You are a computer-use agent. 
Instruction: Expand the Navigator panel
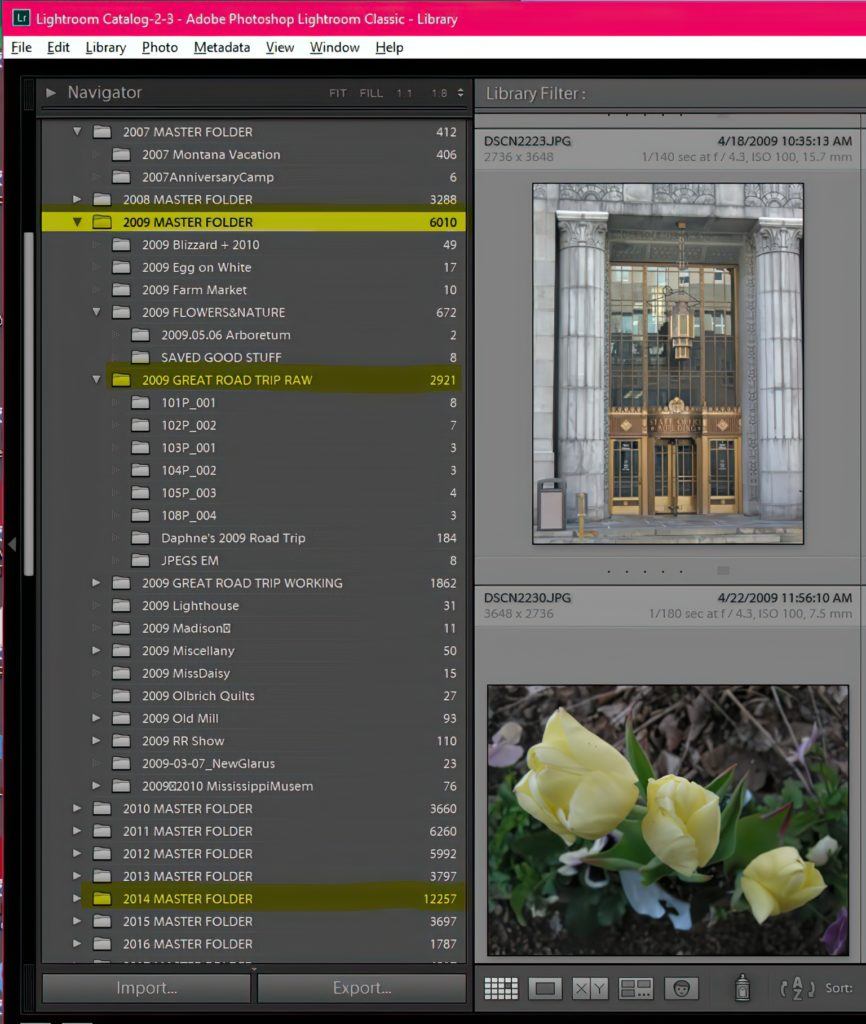51,93
